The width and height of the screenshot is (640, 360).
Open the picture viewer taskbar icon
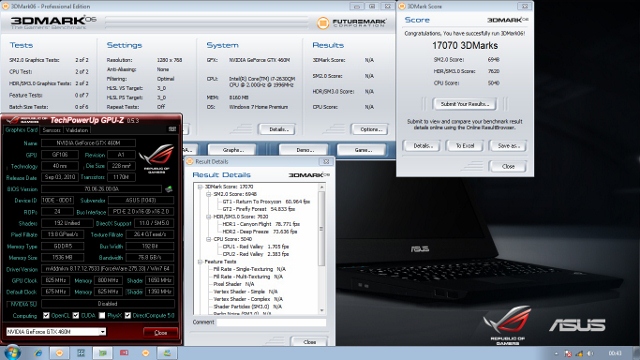point(167,353)
